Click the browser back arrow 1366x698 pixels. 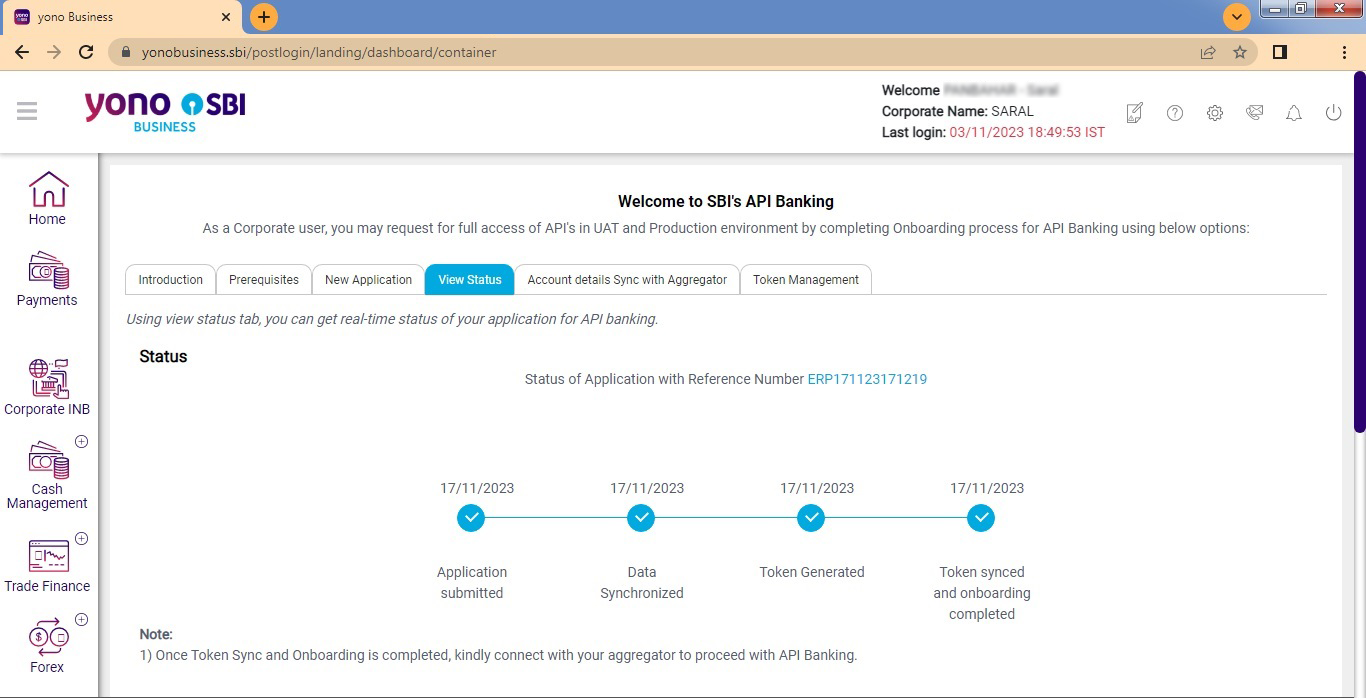pyautogui.click(x=22, y=52)
